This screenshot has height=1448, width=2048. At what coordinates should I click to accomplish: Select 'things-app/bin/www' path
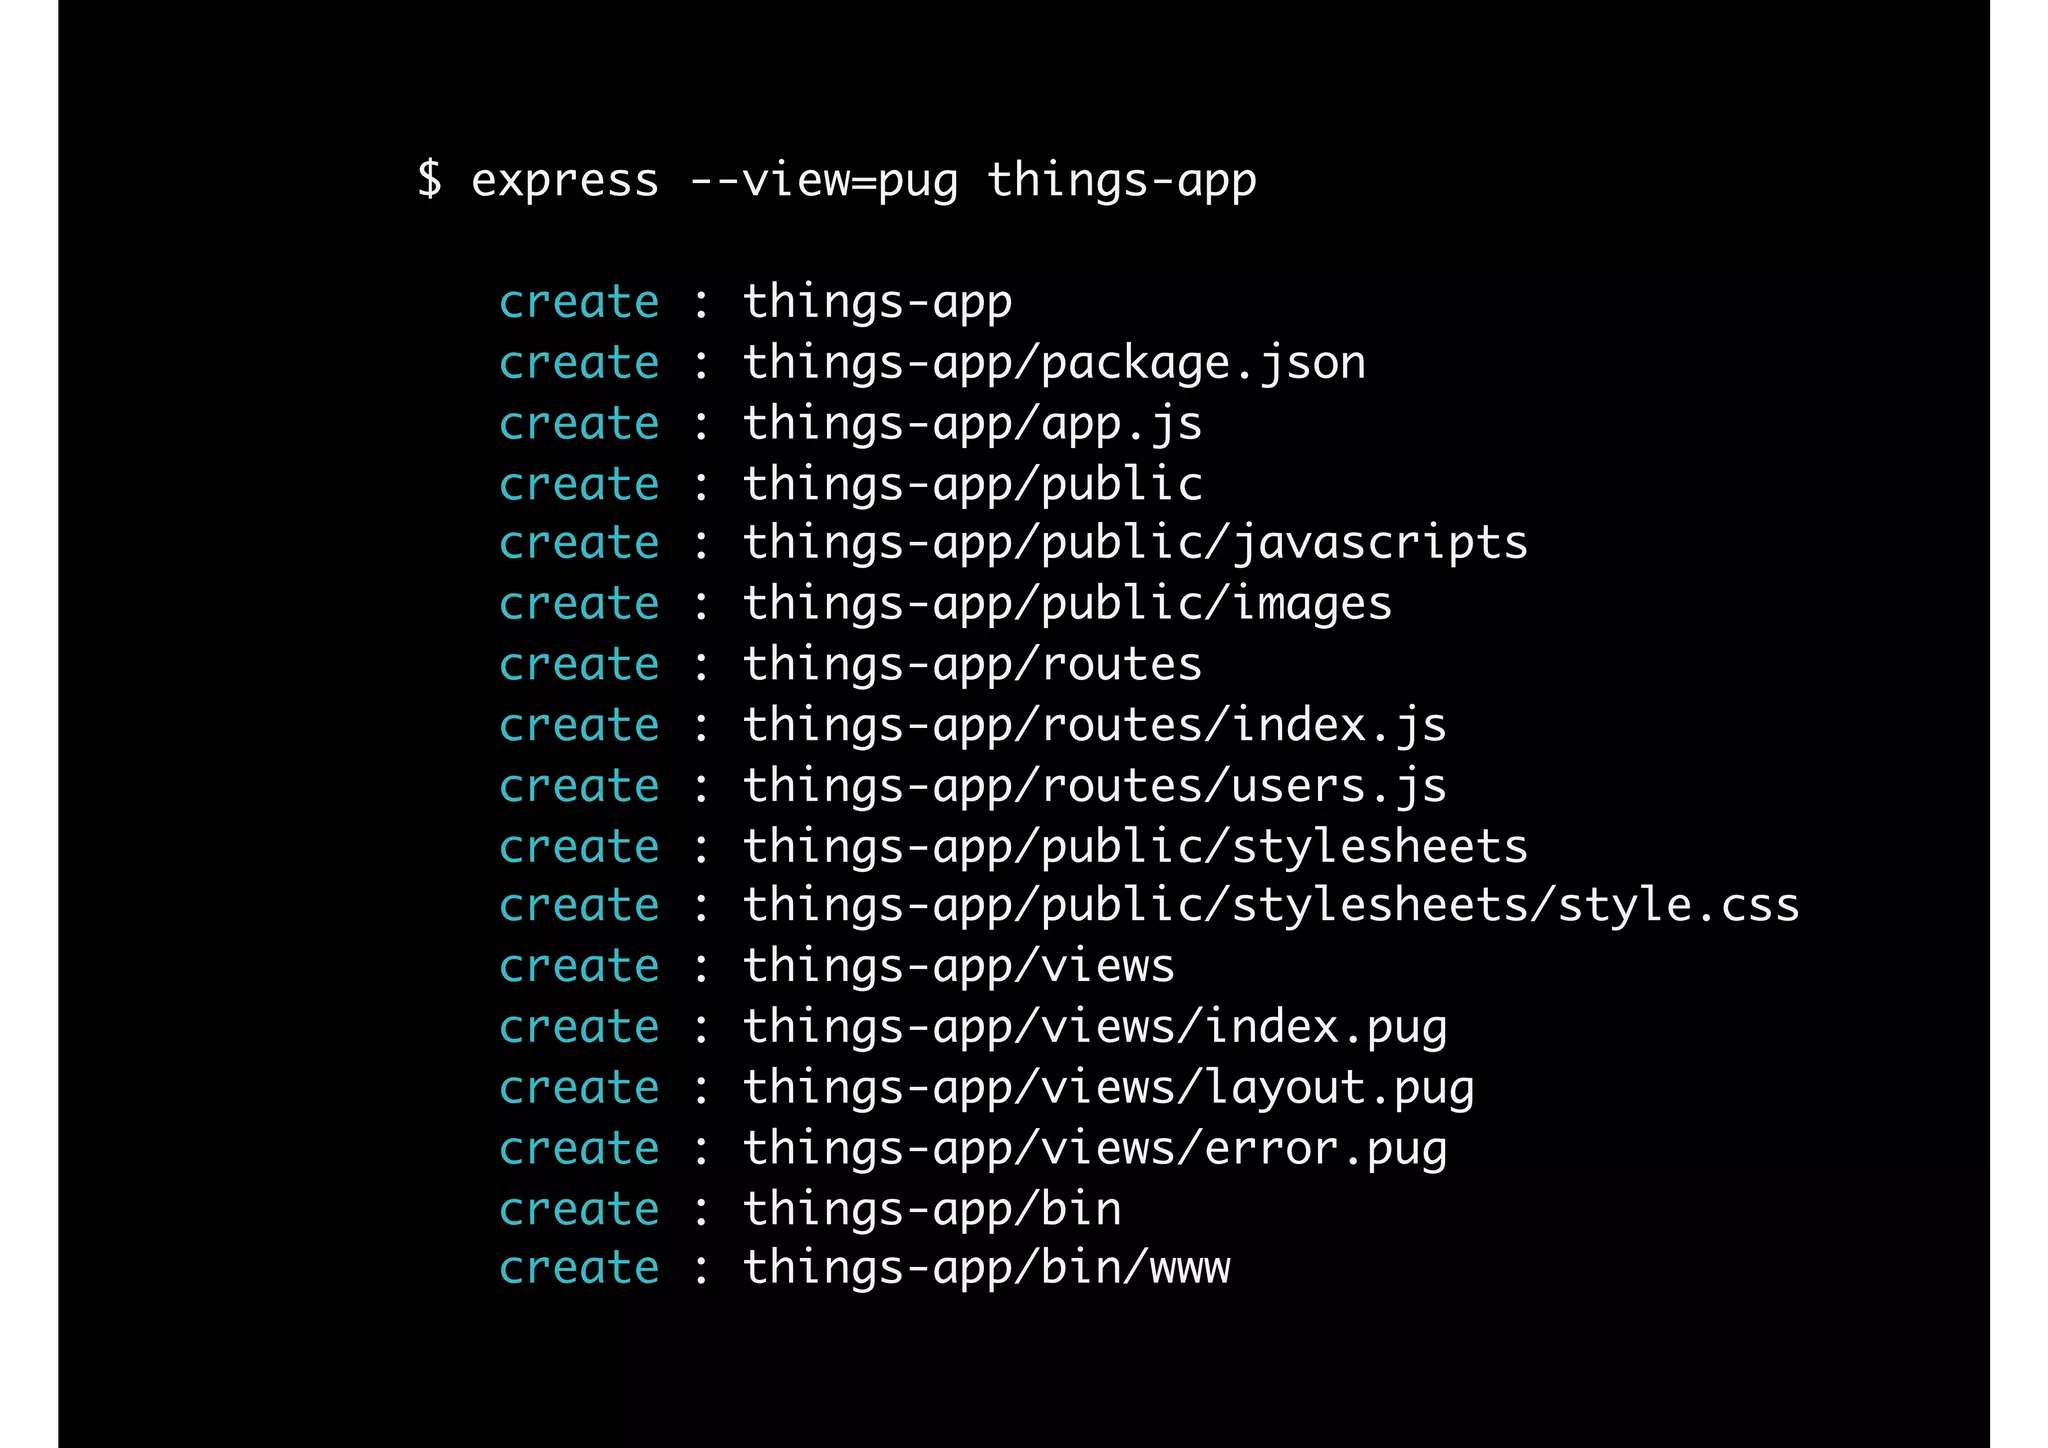tap(986, 1268)
